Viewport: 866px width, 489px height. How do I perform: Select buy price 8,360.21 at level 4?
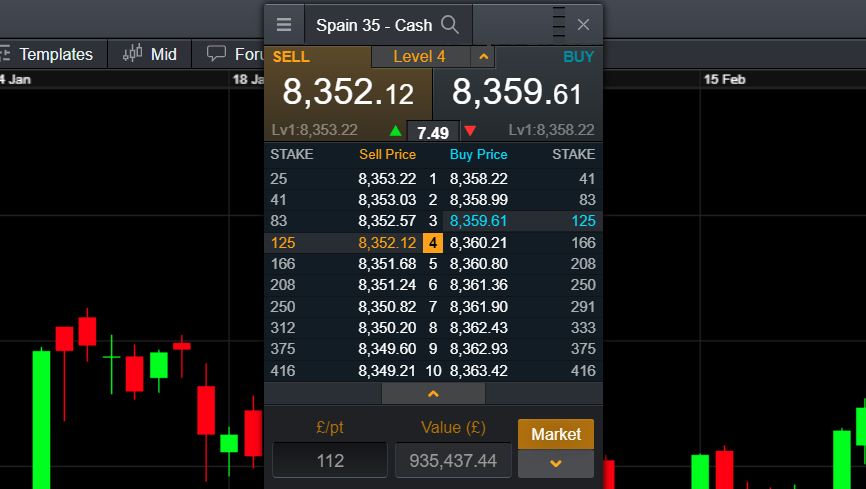(479, 243)
